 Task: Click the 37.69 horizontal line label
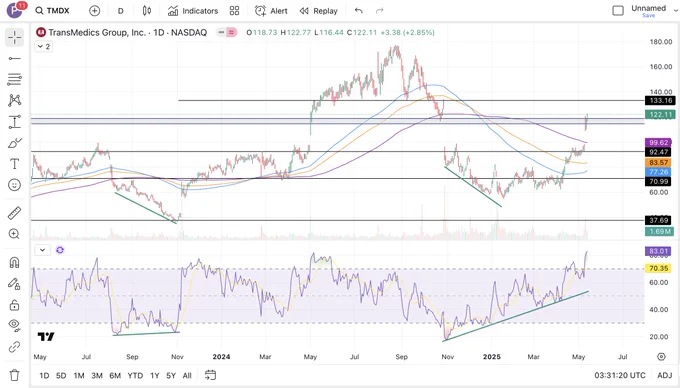tap(658, 221)
